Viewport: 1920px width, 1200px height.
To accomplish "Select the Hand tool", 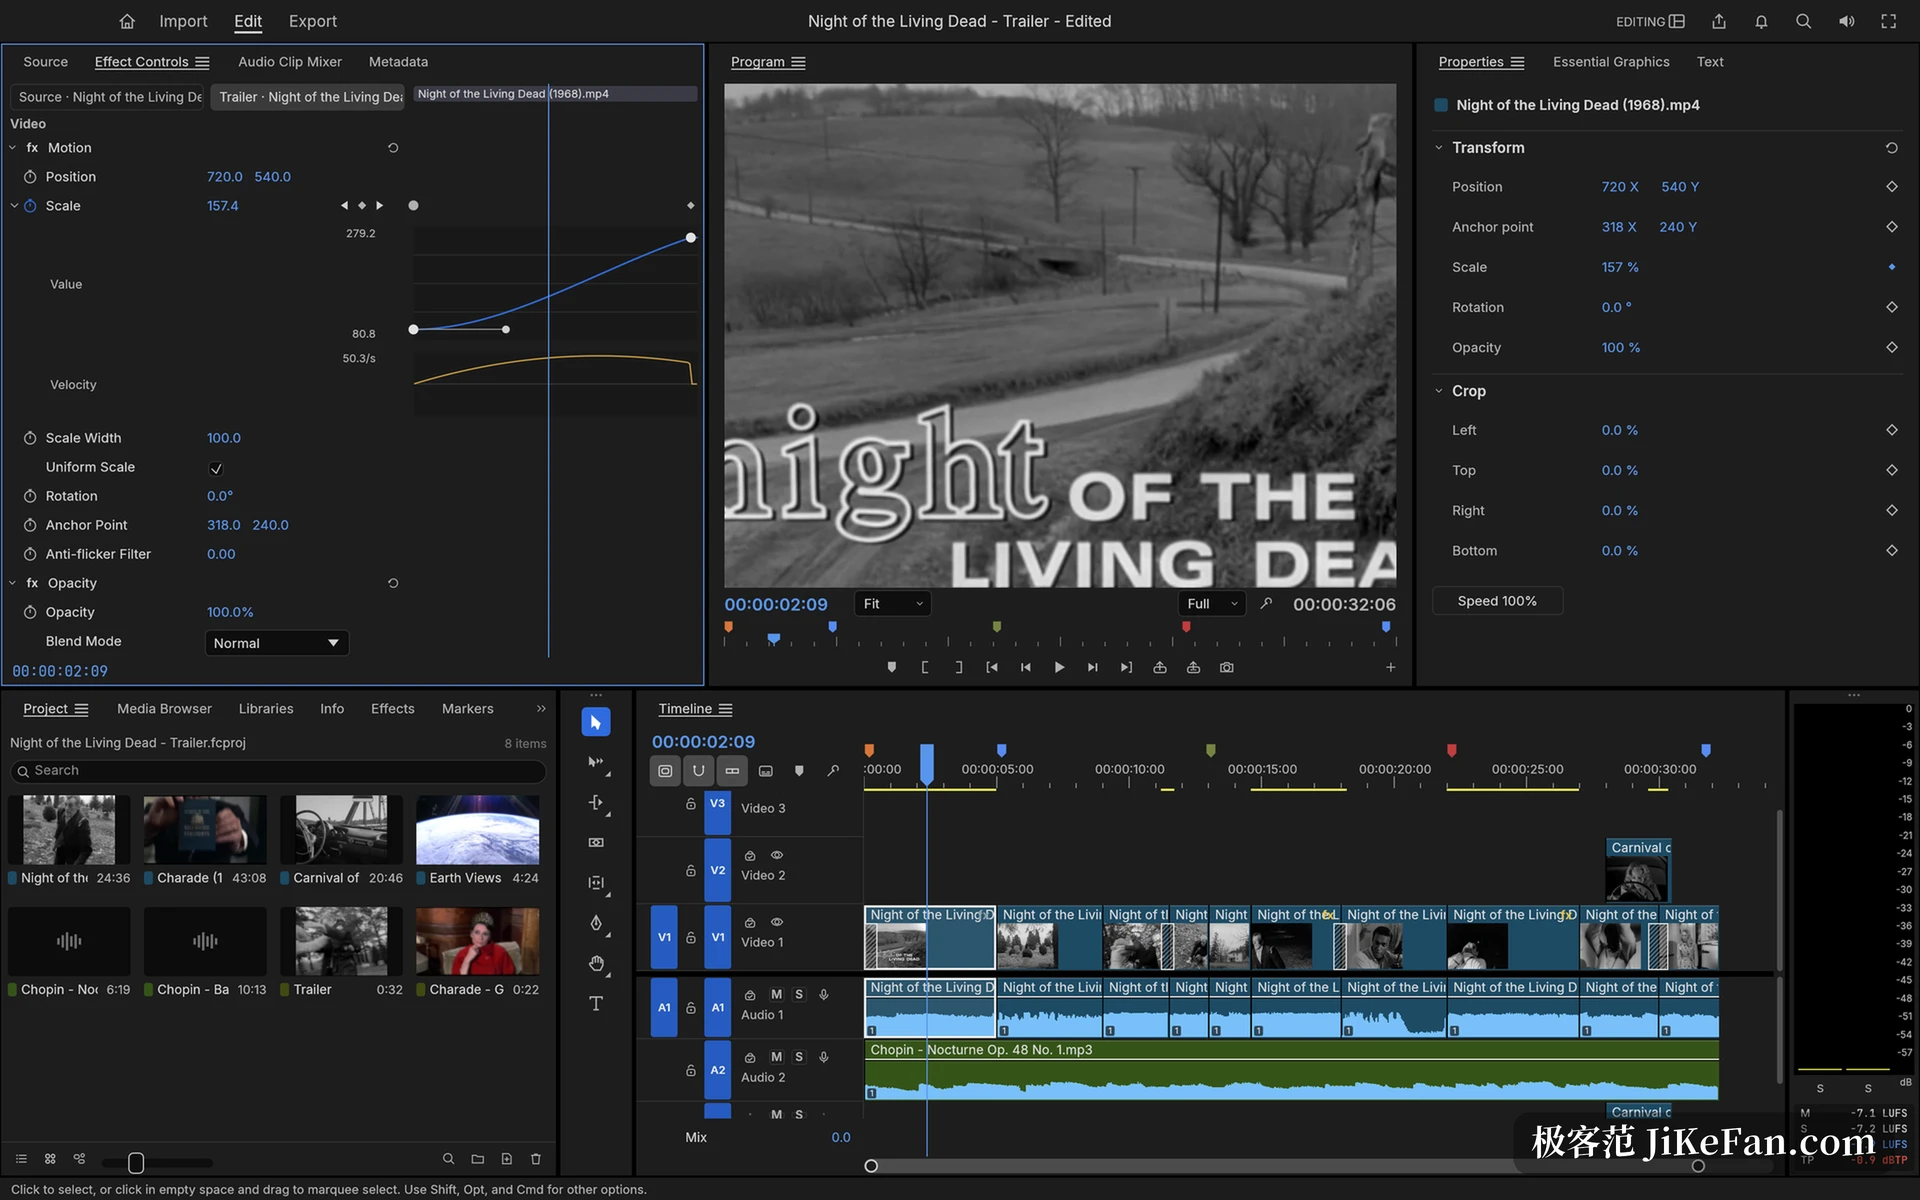I will point(596,963).
